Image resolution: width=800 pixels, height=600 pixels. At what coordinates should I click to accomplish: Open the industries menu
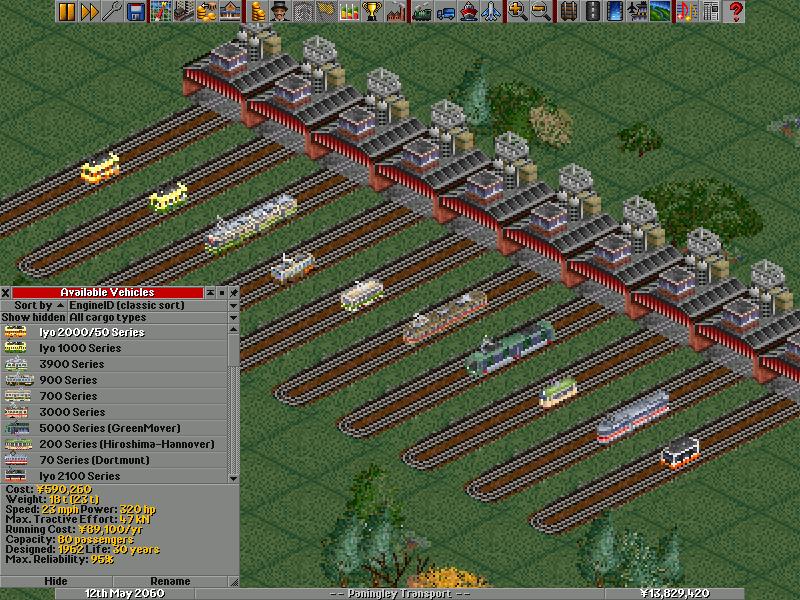pyautogui.click(x=395, y=11)
